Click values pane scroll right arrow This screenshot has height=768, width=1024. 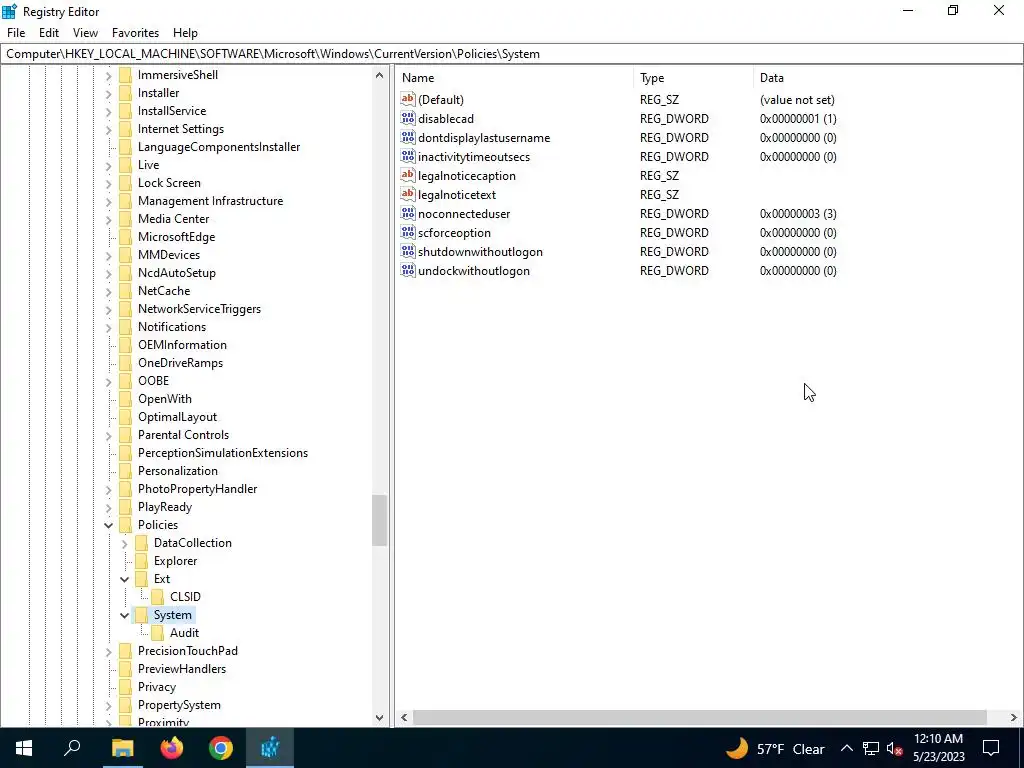point(1014,717)
